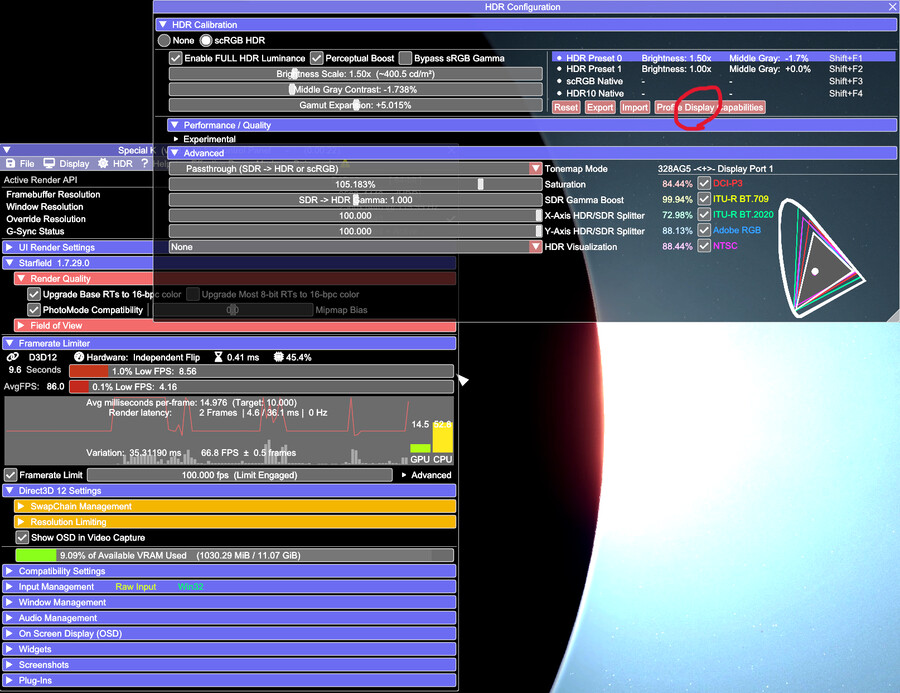
Task: Open the HDR menu with gear icon
Action: coord(115,164)
